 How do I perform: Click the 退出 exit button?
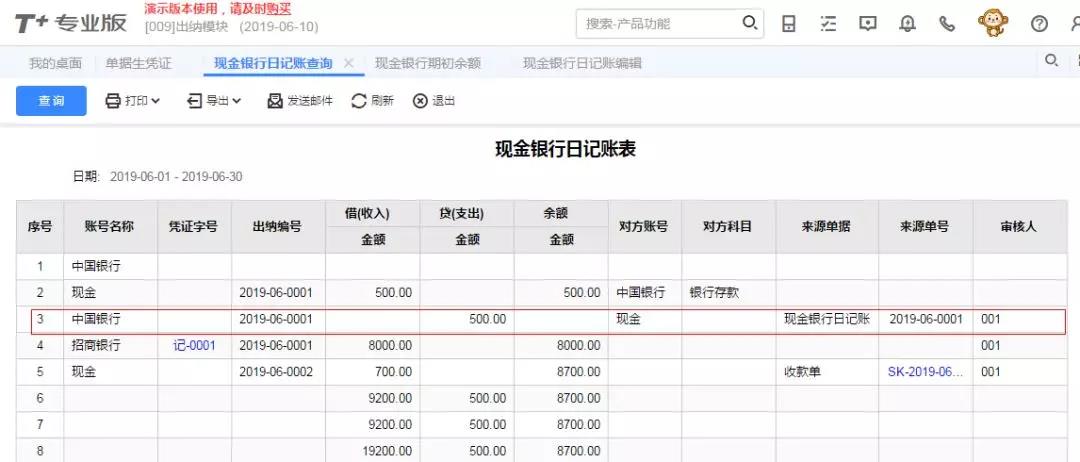[x=434, y=101]
